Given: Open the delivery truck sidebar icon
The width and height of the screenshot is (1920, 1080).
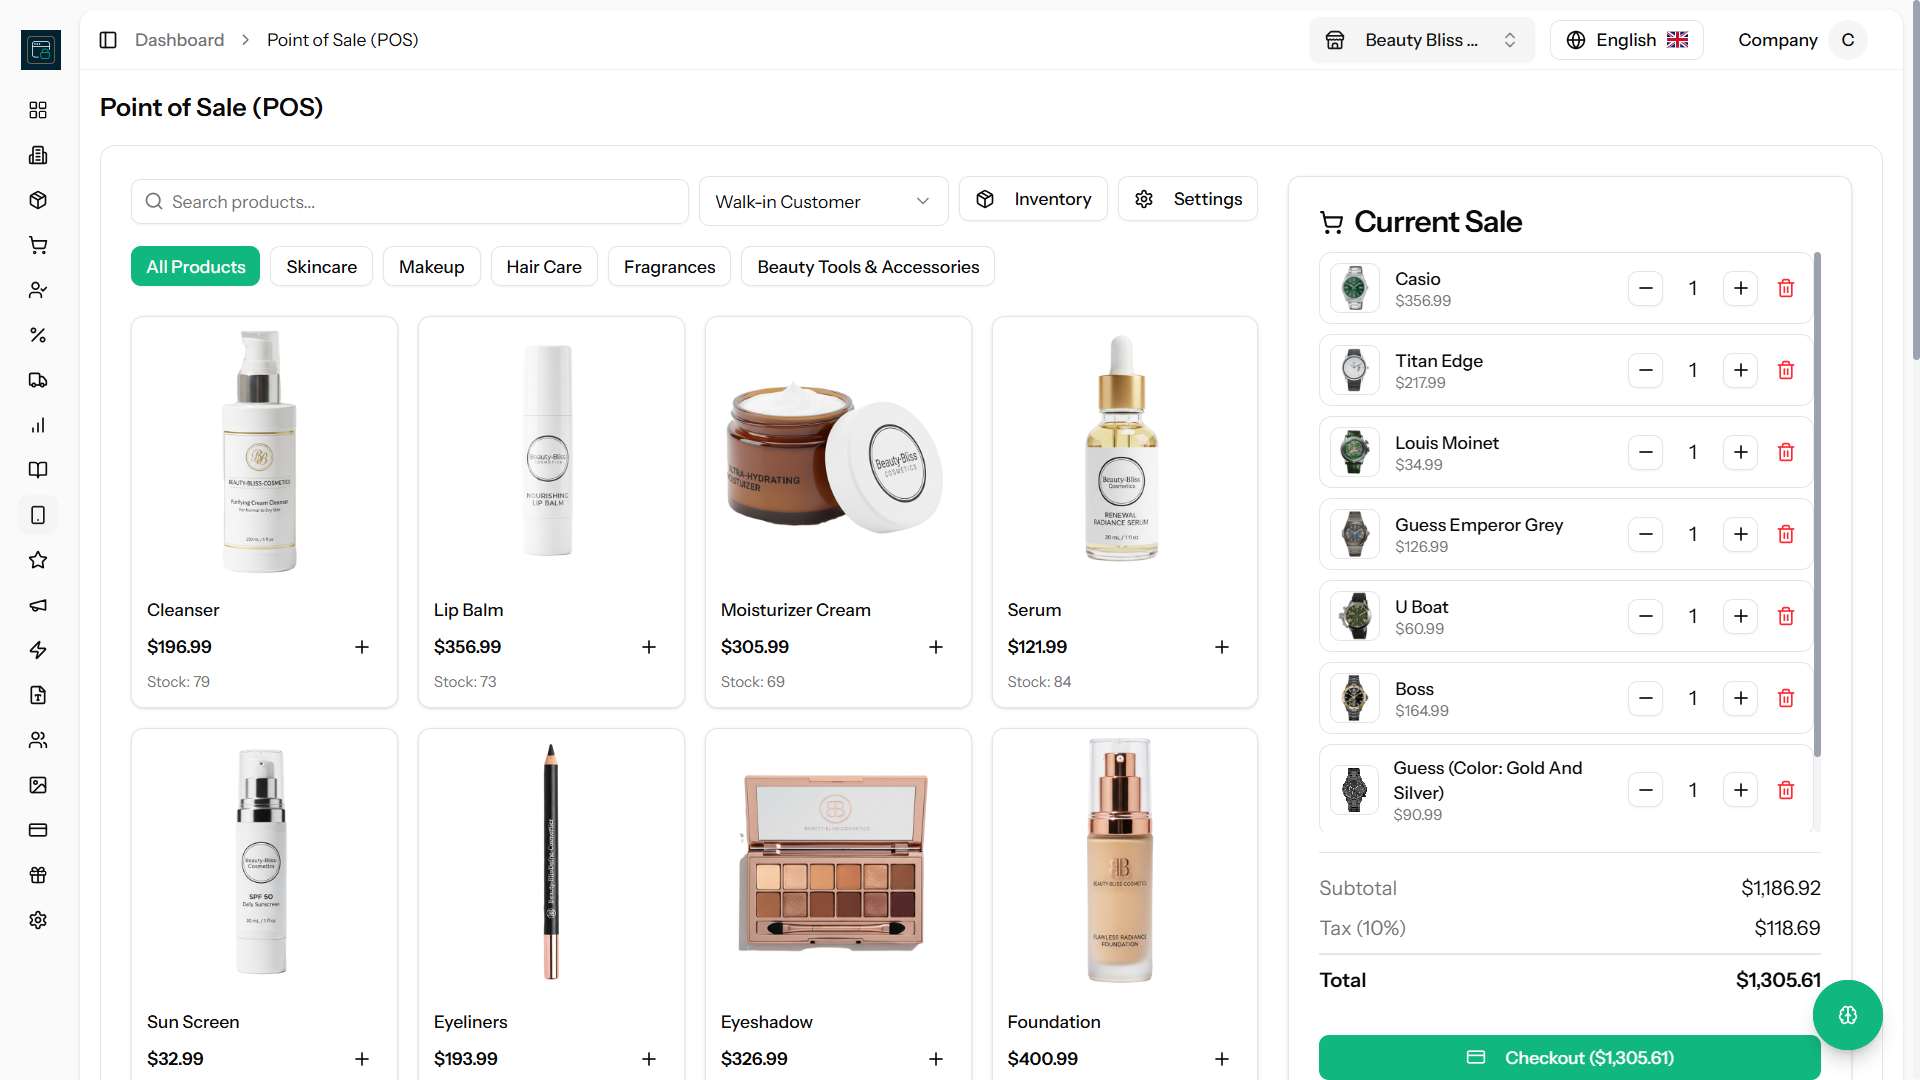Looking at the screenshot, I should pyautogui.click(x=38, y=380).
